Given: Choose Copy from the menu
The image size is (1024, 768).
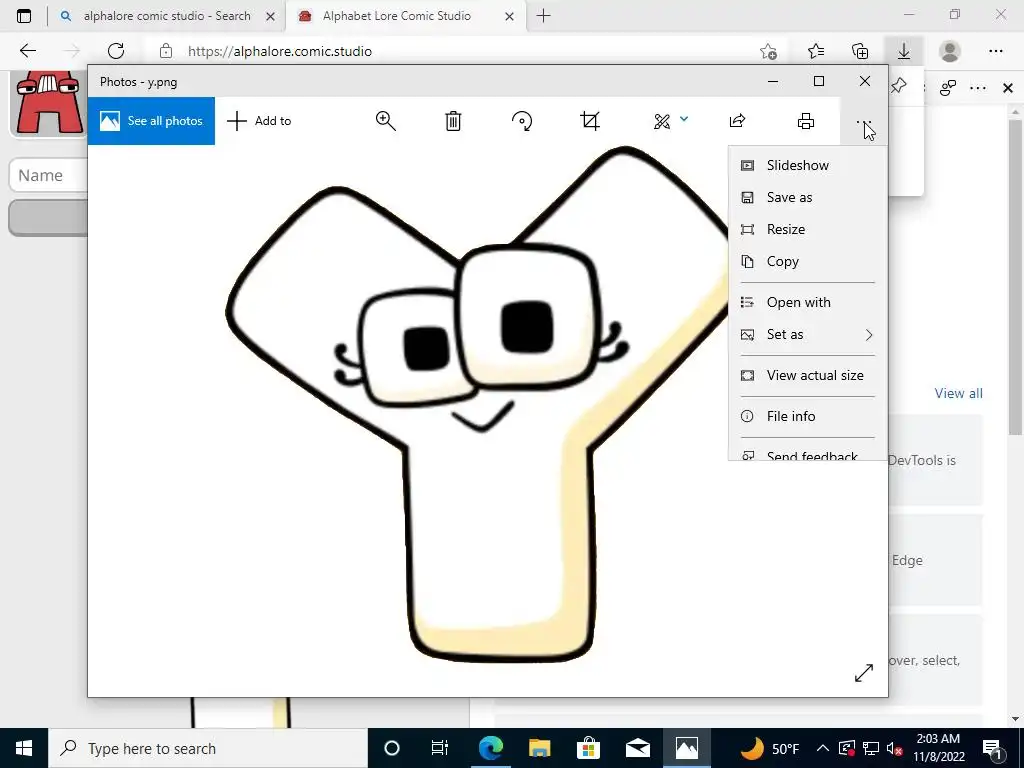Looking at the screenshot, I should point(808,261).
